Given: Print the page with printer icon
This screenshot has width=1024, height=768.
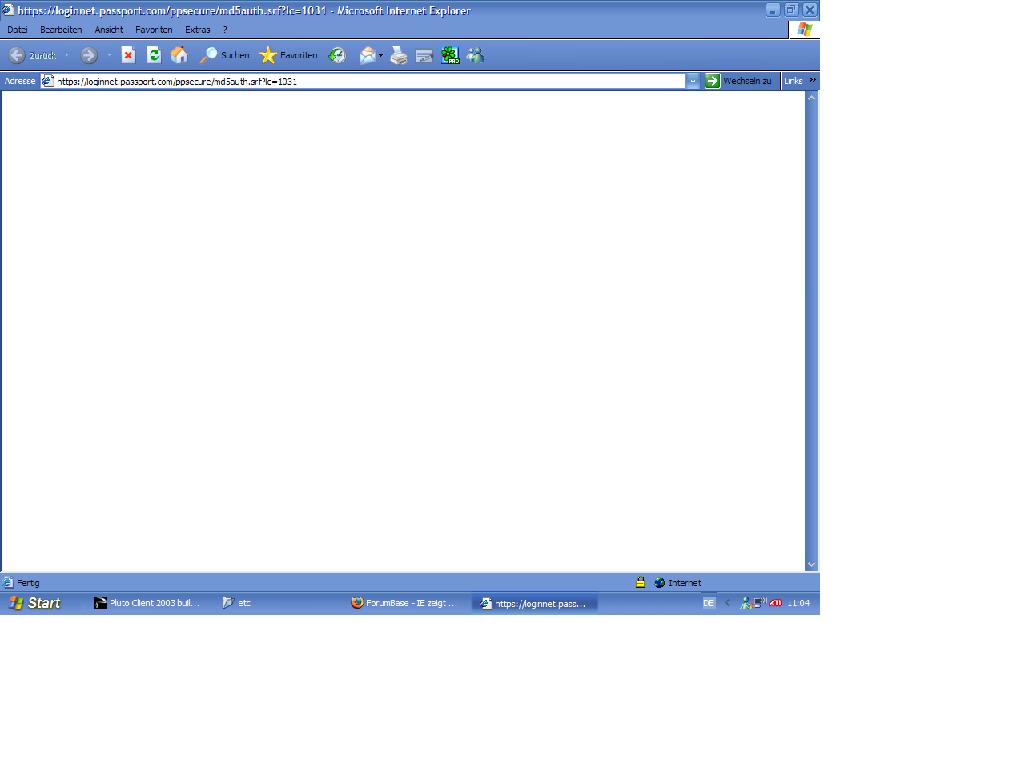Looking at the screenshot, I should pyautogui.click(x=398, y=56).
